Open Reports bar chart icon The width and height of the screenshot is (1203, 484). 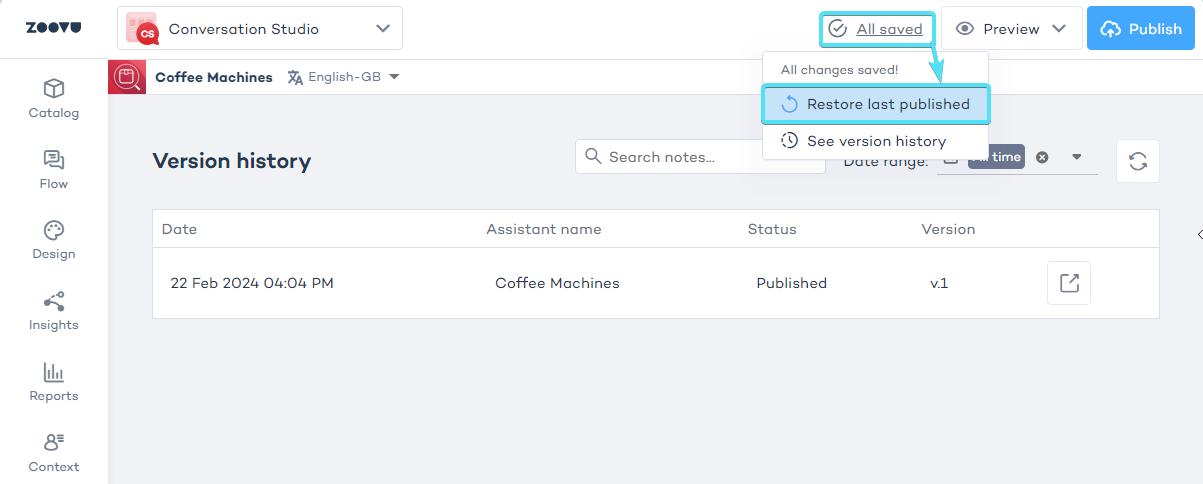(x=54, y=382)
